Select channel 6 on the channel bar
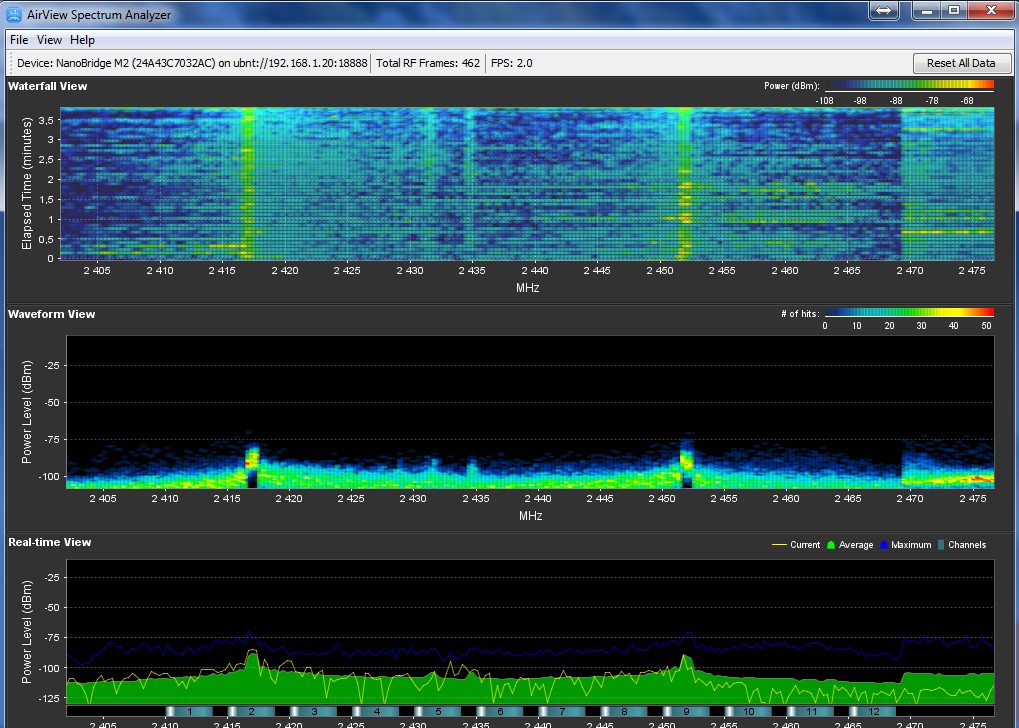Image resolution: width=1019 pixels, height=728 pixels. point(501,711)
